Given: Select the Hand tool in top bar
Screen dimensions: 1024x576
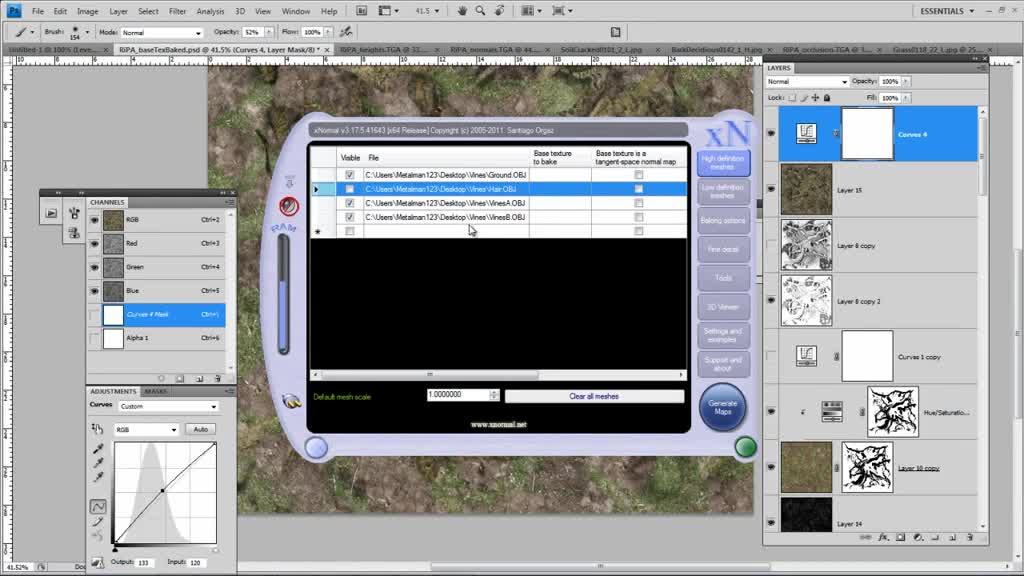Looking at the screenshot, I should 462,10.
